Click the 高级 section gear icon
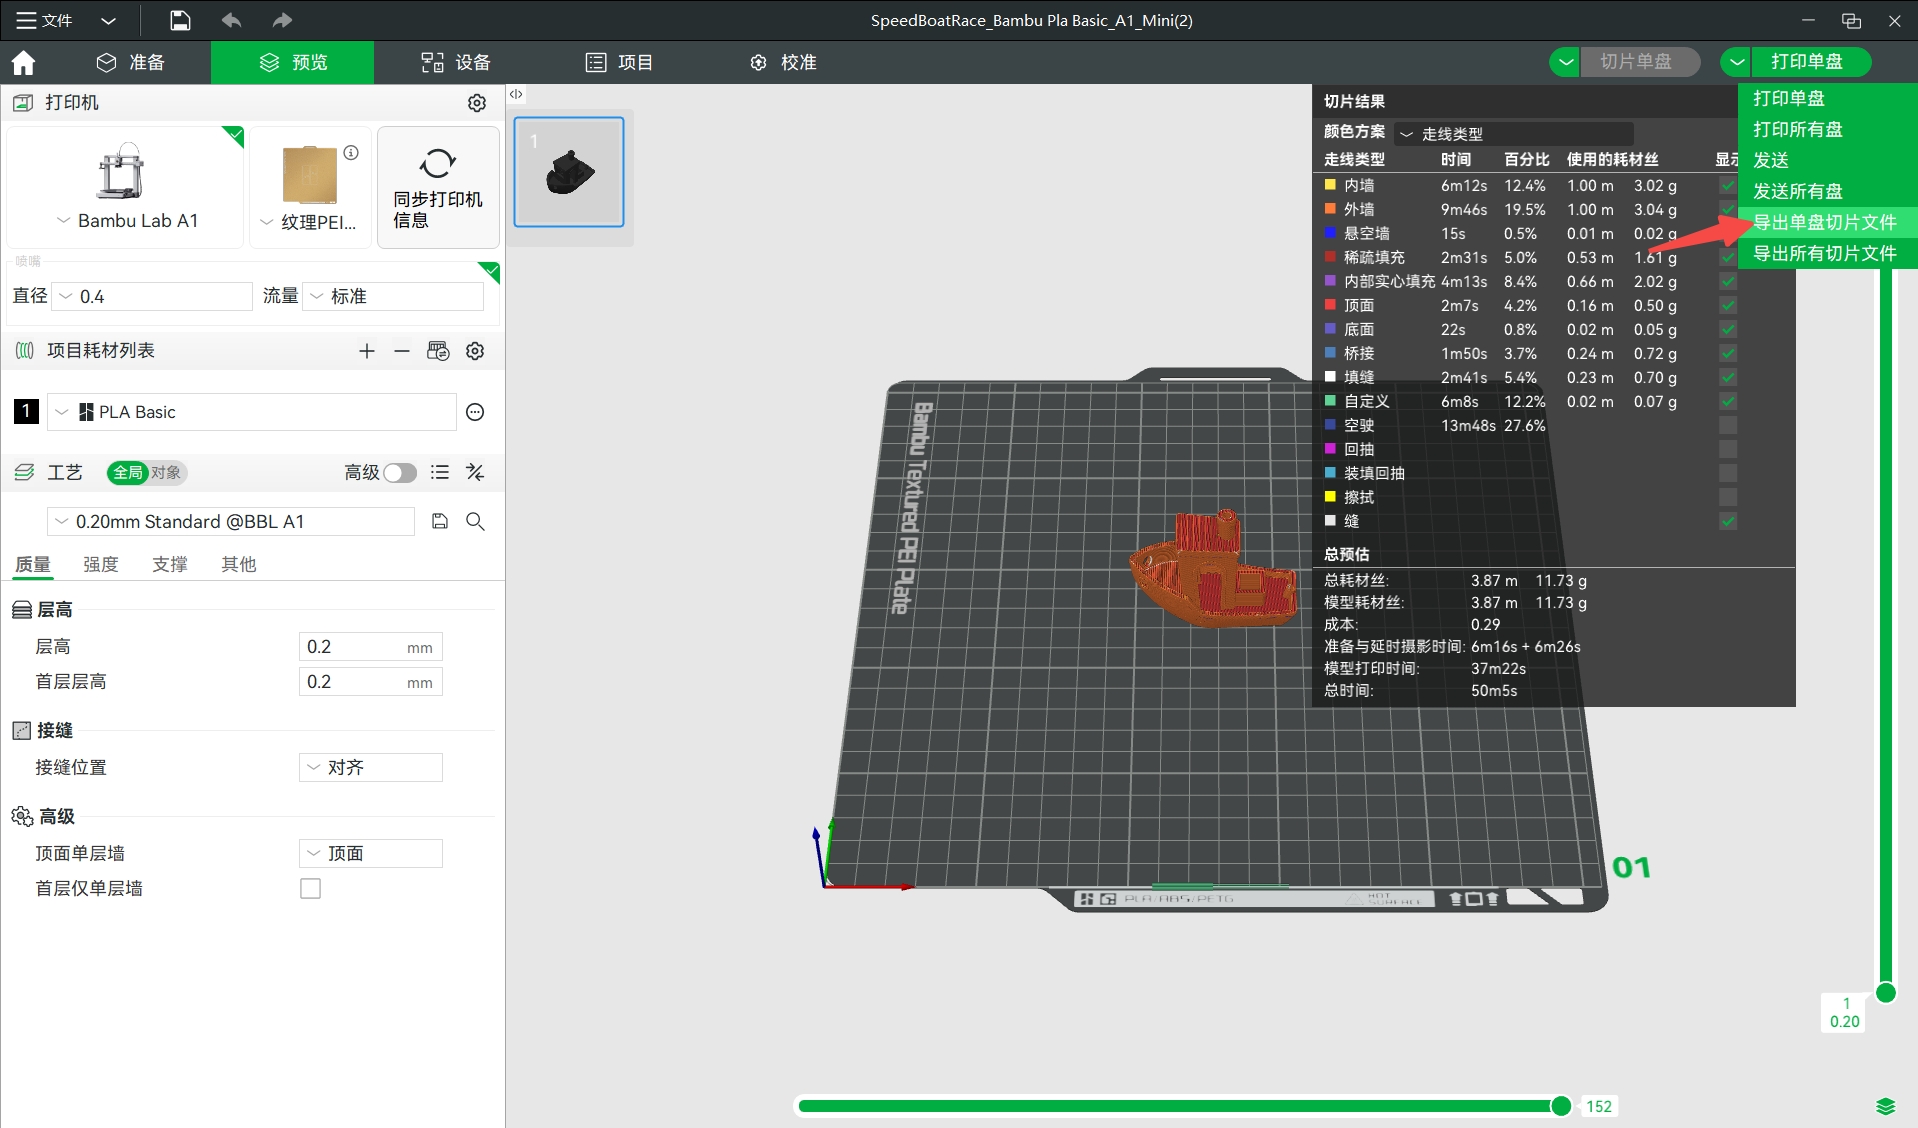This screenshot has width=1918, height=1128. (22, 817)
